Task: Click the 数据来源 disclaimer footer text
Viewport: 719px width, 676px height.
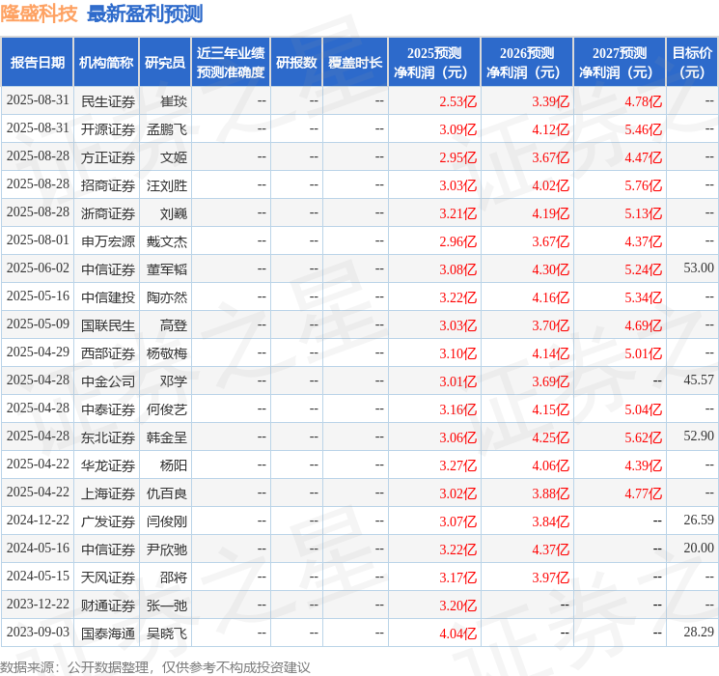Action: pos(155,667)
